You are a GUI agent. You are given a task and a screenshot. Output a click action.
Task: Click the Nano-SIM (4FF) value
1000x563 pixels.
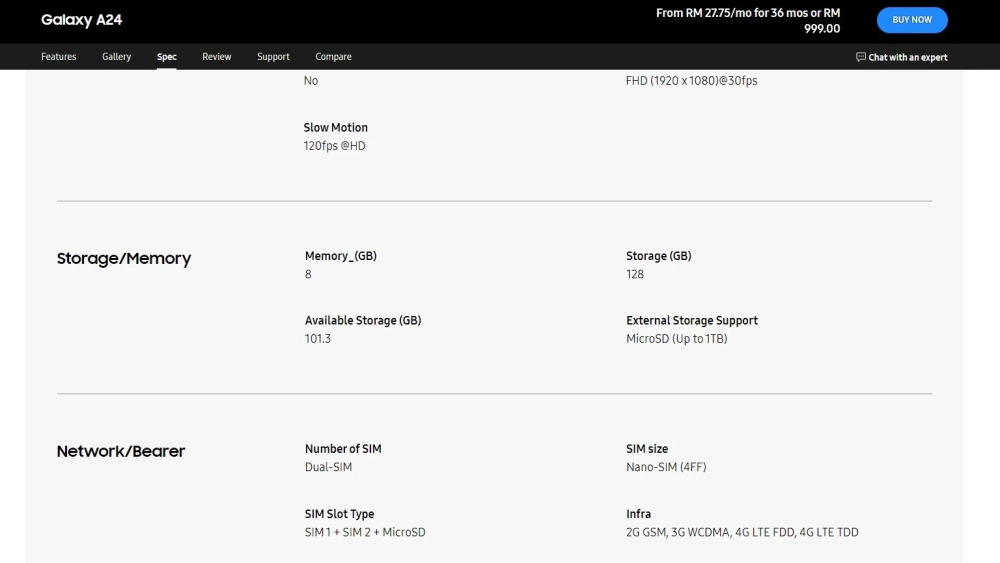click(x=666, y=467)
